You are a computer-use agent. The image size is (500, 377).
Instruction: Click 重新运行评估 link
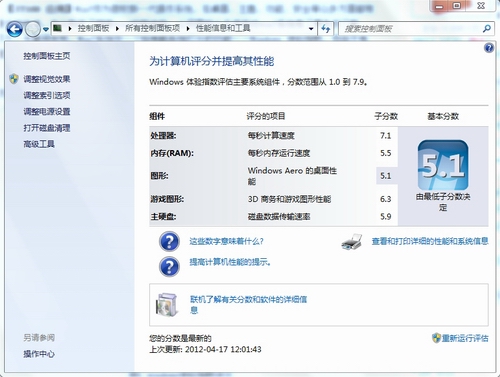(x=465, y=338)
